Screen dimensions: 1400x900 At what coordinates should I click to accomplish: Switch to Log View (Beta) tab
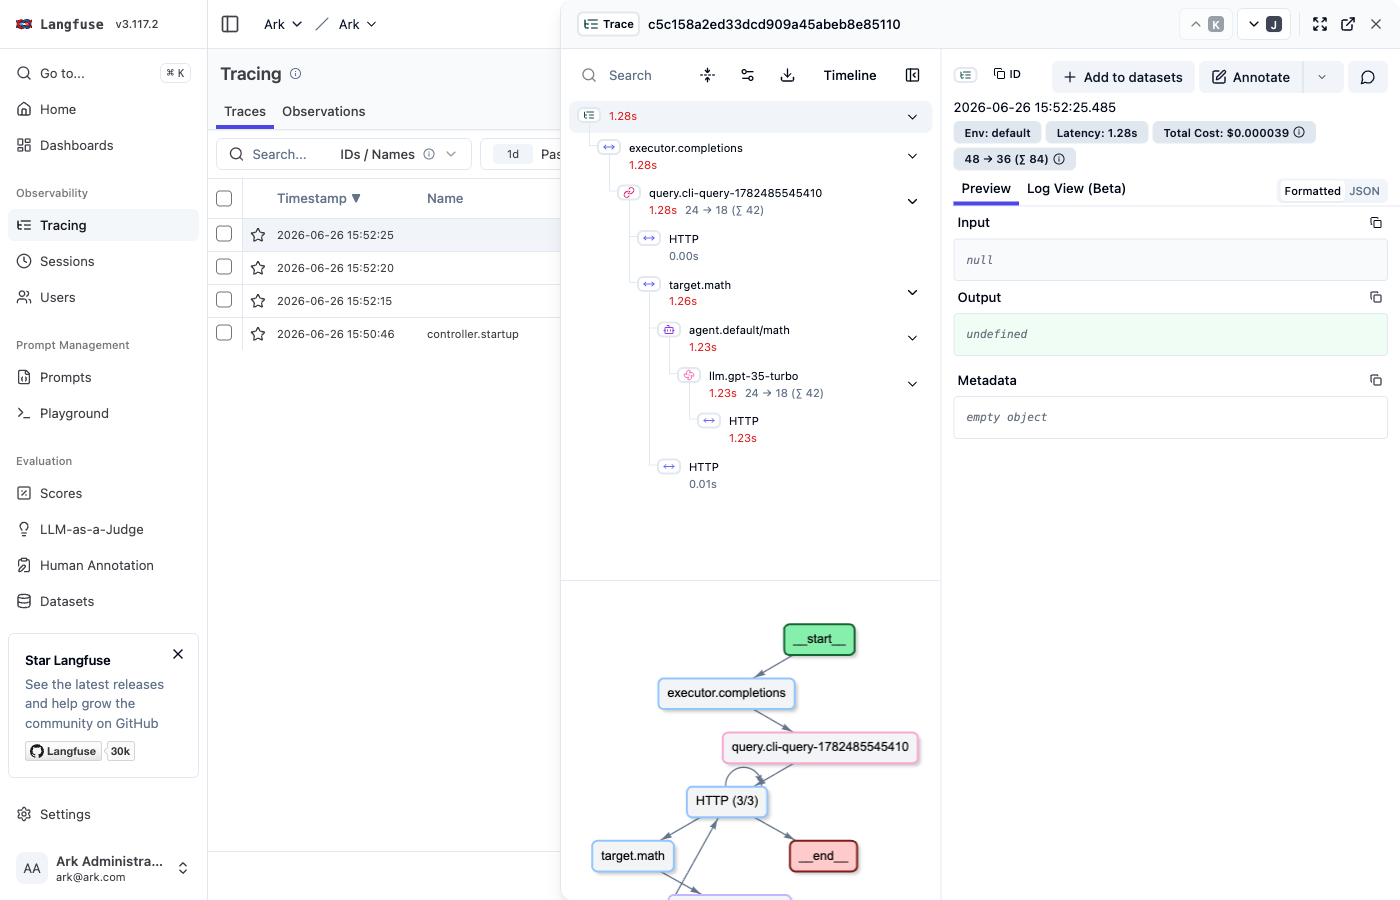[x=1076, y=188]
